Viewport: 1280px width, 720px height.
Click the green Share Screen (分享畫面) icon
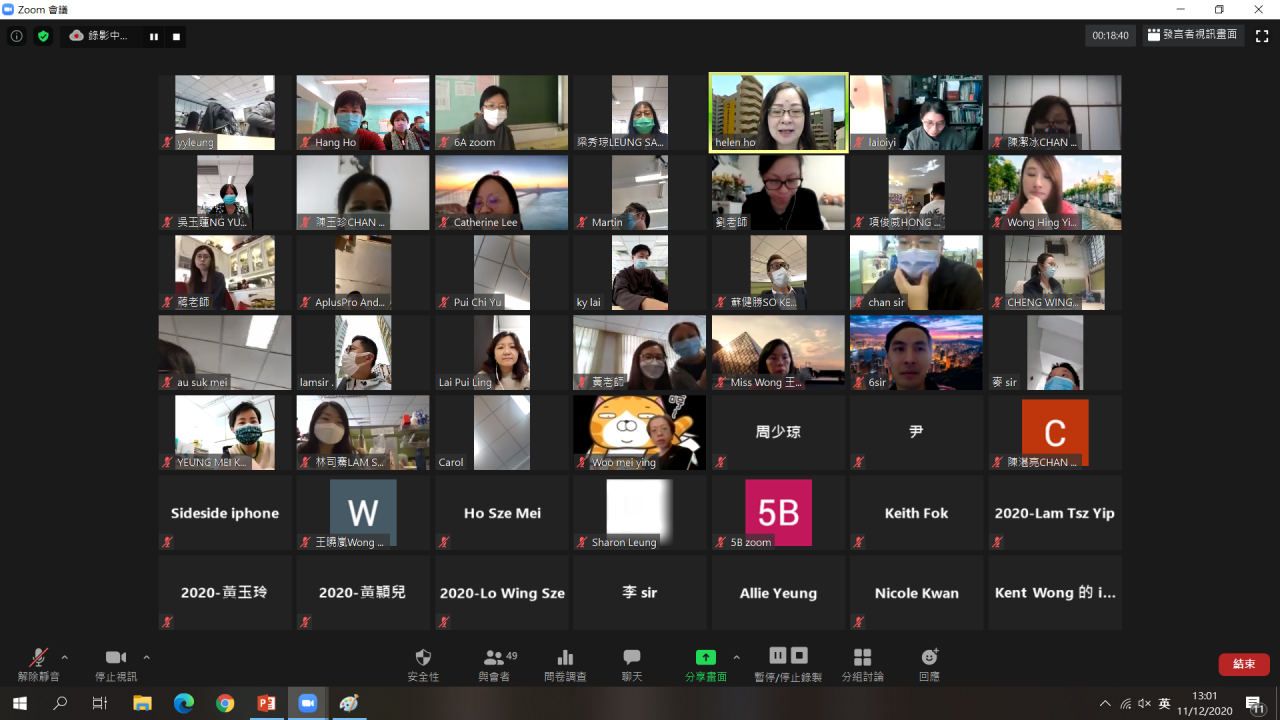(706, 658)
